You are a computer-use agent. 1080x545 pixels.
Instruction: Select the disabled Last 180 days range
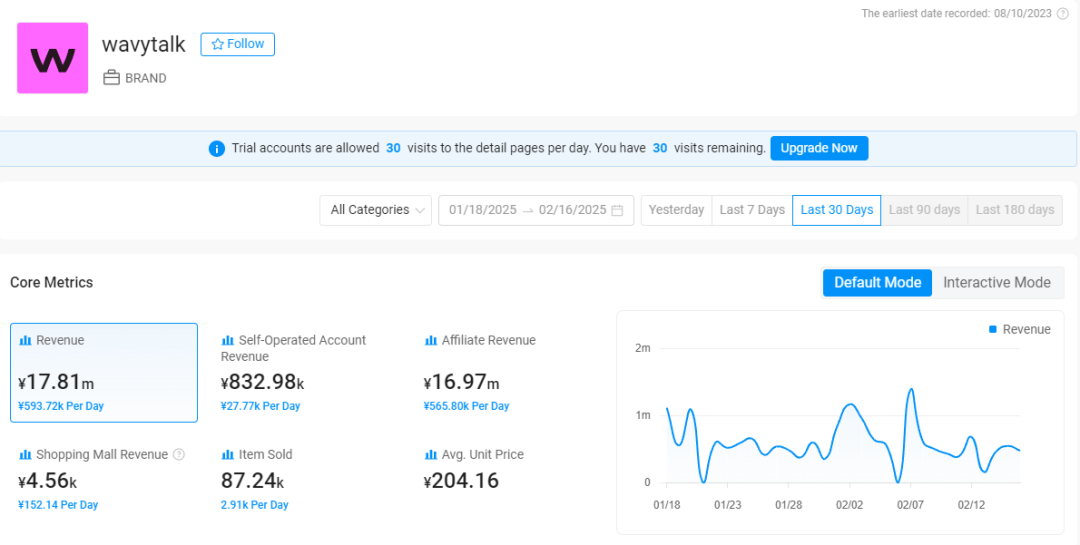(1015, 210)
